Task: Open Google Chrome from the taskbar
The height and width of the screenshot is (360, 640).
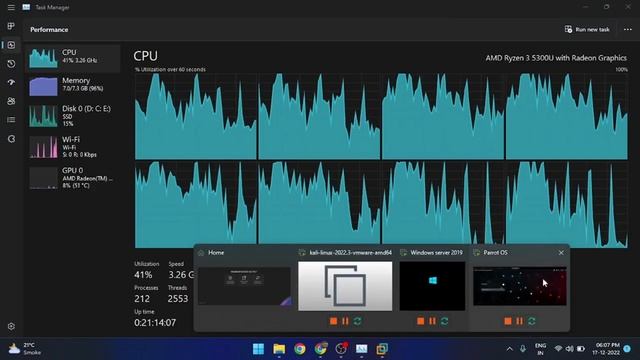Action: (x=300, y=349)
